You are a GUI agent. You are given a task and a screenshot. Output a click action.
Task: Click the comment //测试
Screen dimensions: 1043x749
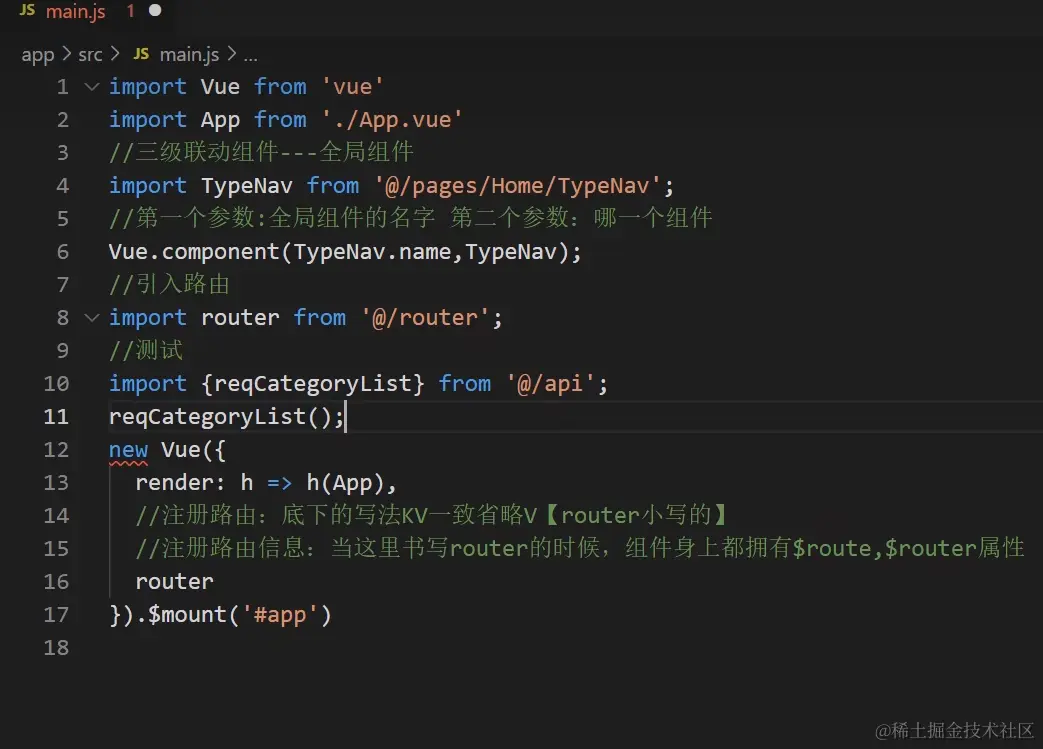pos(146,351)
